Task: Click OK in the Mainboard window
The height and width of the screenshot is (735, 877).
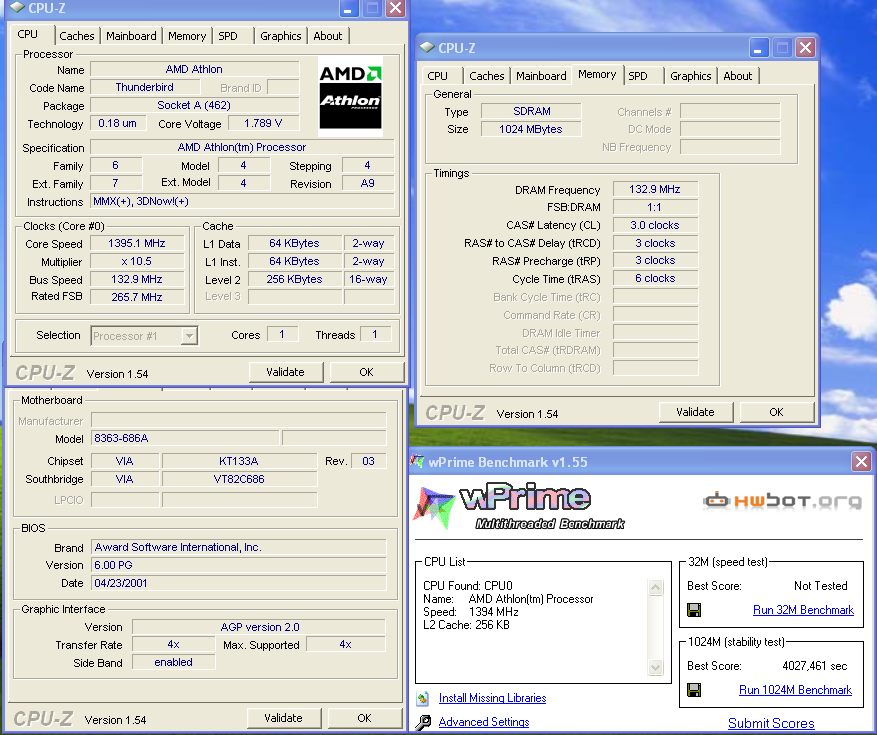Action: [365, 718]
